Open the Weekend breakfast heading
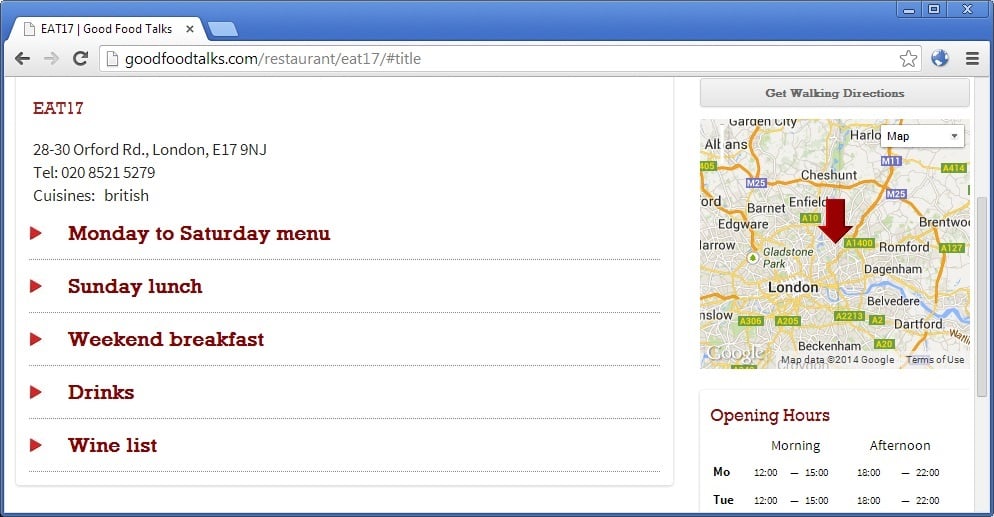This screenshot has height=517, width=994. coord(166,339)
